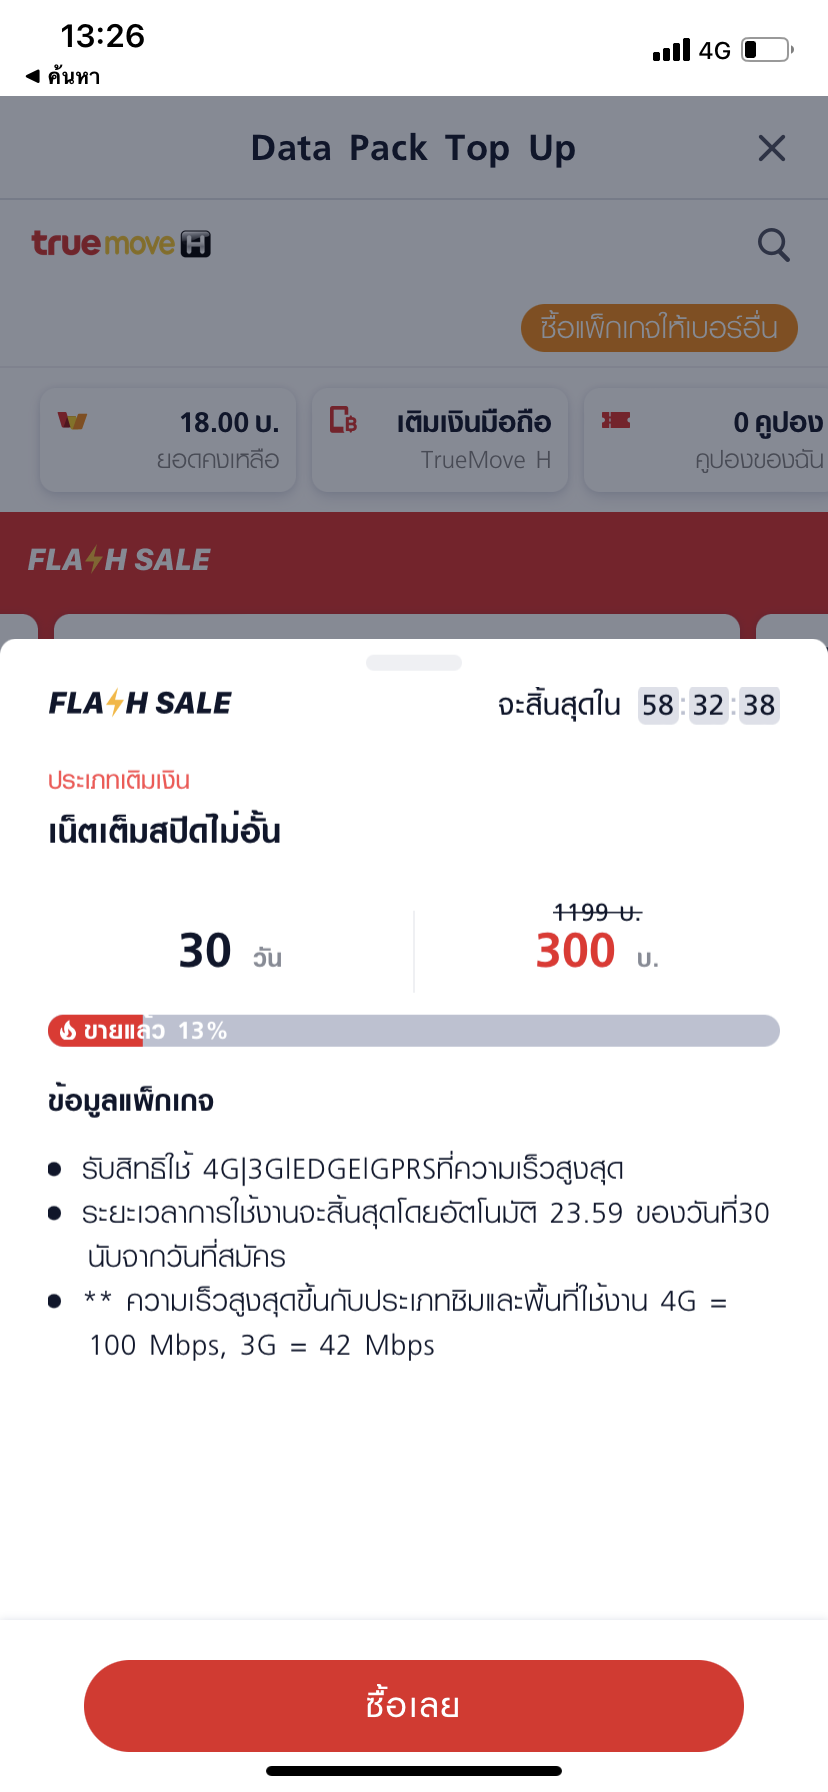This screenshot has height=1792, width=828.
Task: Tap the sold 13% progress bar
Action: click(x=414, y=1031)
